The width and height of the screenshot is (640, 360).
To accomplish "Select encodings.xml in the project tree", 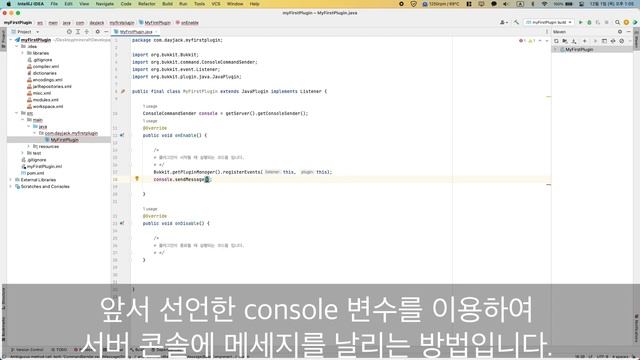I will click(47, 80).
